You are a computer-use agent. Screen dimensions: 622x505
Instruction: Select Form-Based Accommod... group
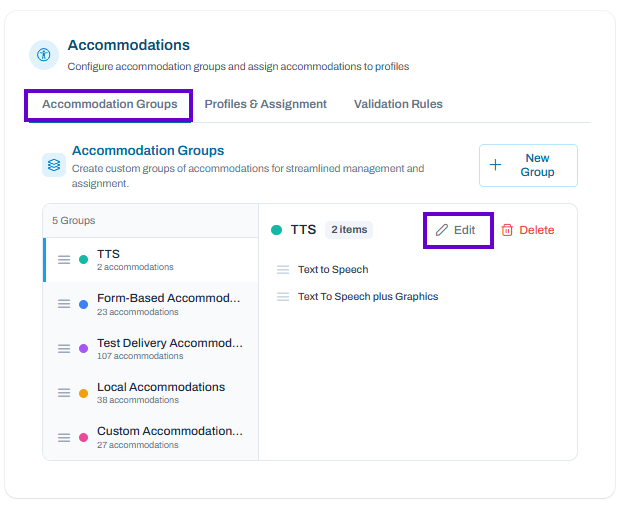151,304
